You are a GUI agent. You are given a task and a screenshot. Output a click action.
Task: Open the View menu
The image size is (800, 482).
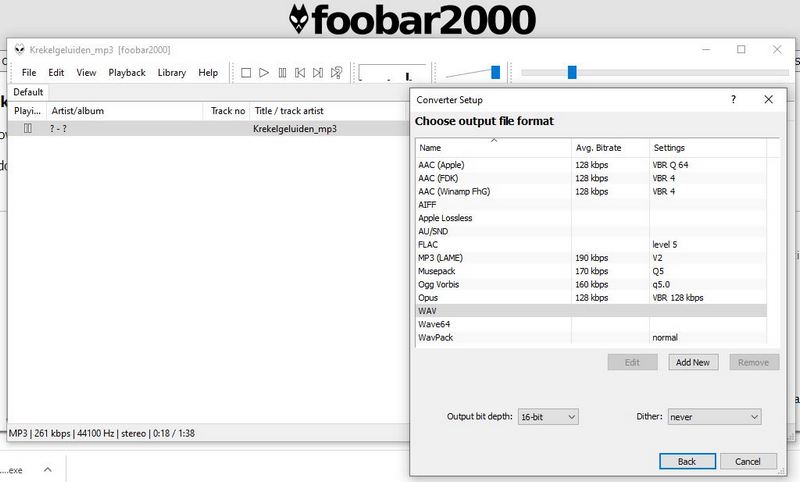coord(86,72)
